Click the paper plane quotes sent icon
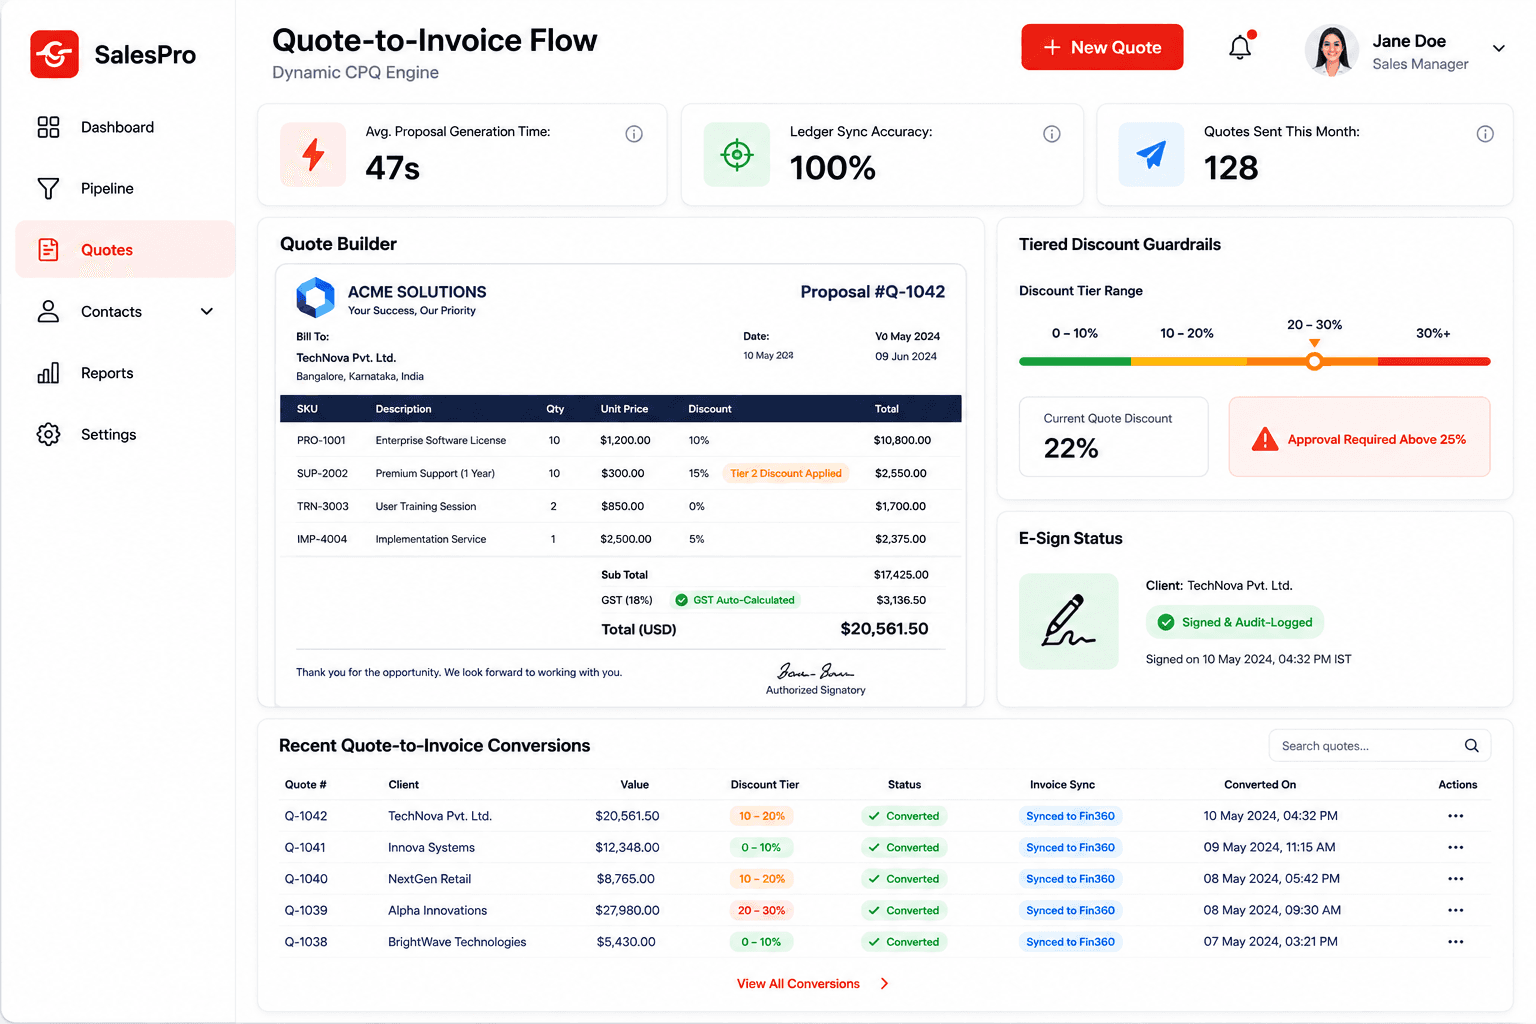1536x1024 pixels. pos(1151,154)
